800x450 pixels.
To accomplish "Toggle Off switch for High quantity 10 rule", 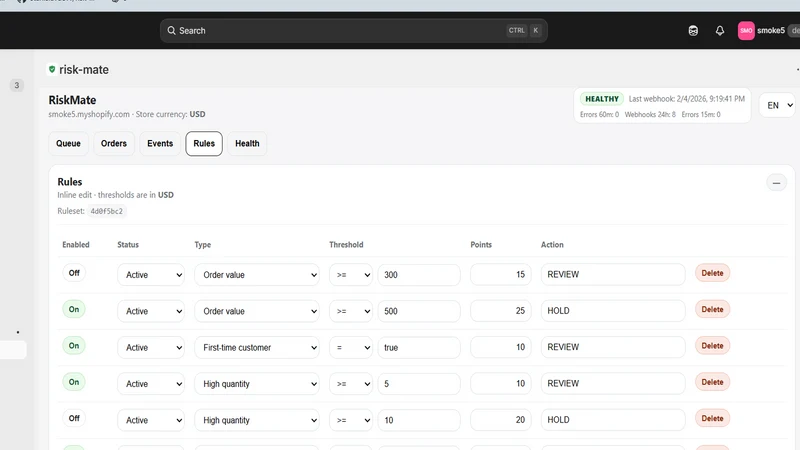I will [74, 418].
